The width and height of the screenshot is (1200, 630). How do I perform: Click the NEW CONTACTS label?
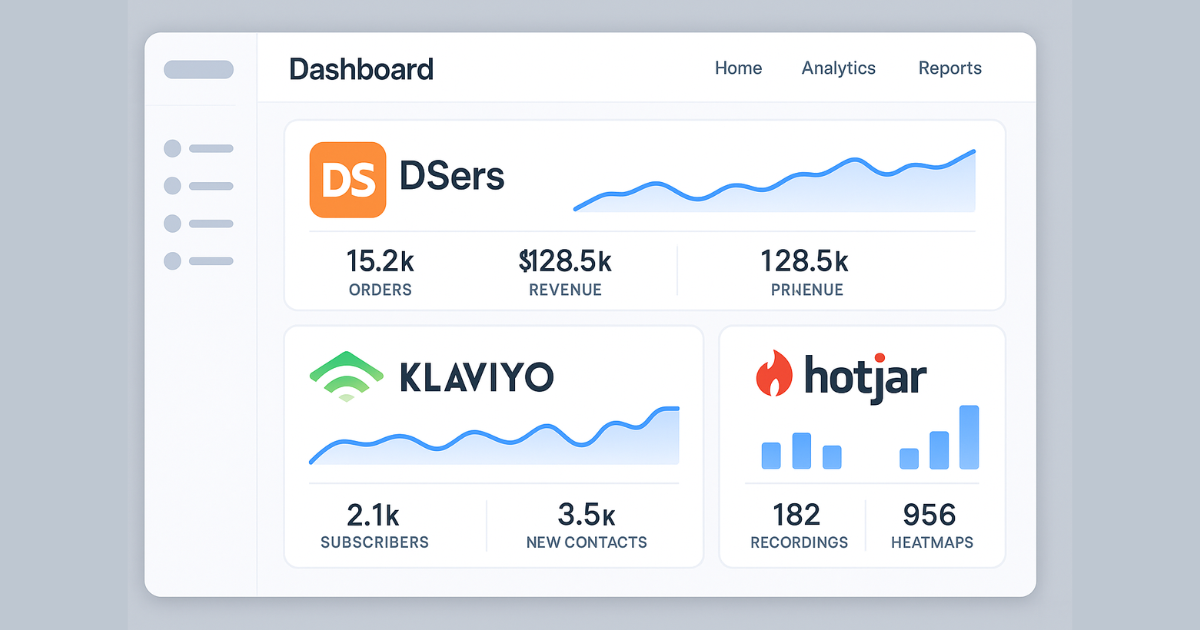(x=586, y=543)
